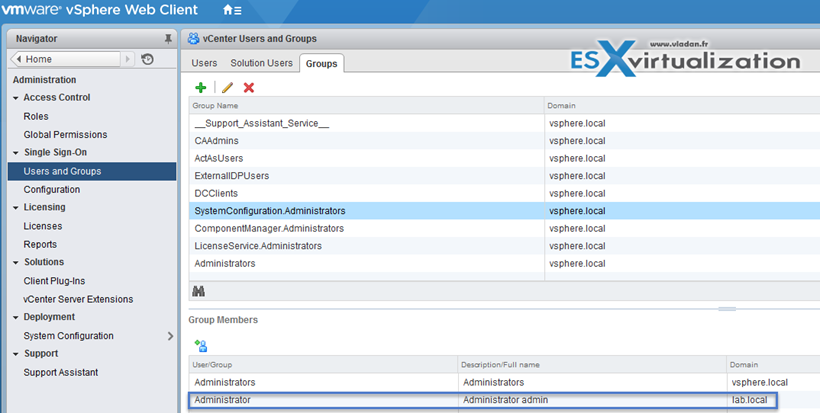
Task: Sort by Group Name column header
Action: tap(367, 106)
